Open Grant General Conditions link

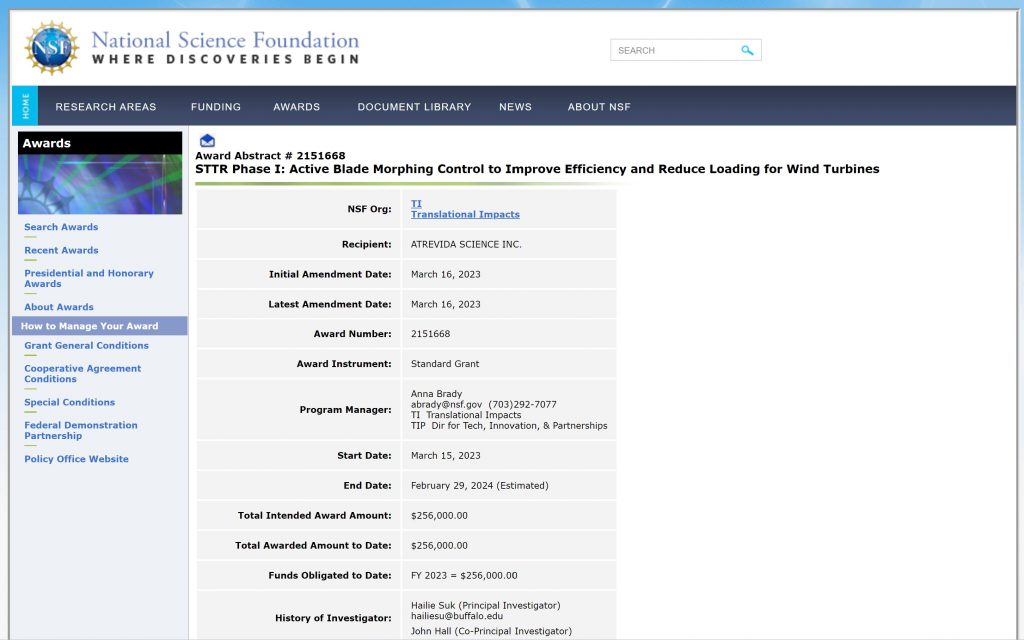click(x=86, y=345)
